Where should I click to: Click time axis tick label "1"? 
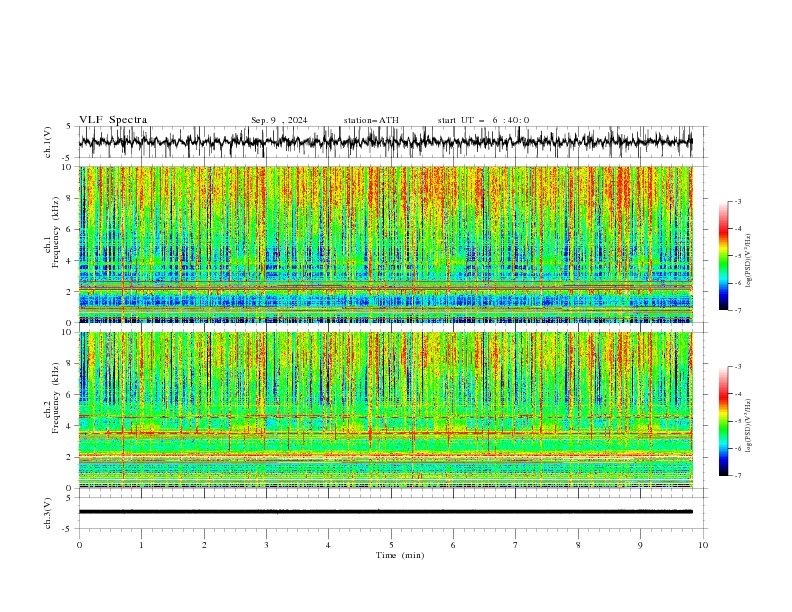pos(141,545)
